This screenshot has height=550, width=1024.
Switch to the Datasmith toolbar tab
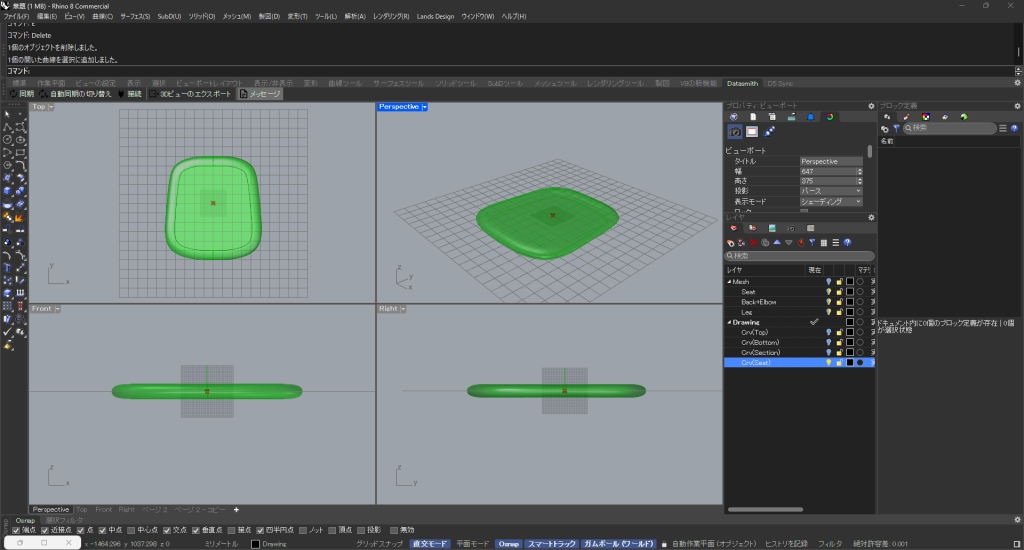coord(745,82)
